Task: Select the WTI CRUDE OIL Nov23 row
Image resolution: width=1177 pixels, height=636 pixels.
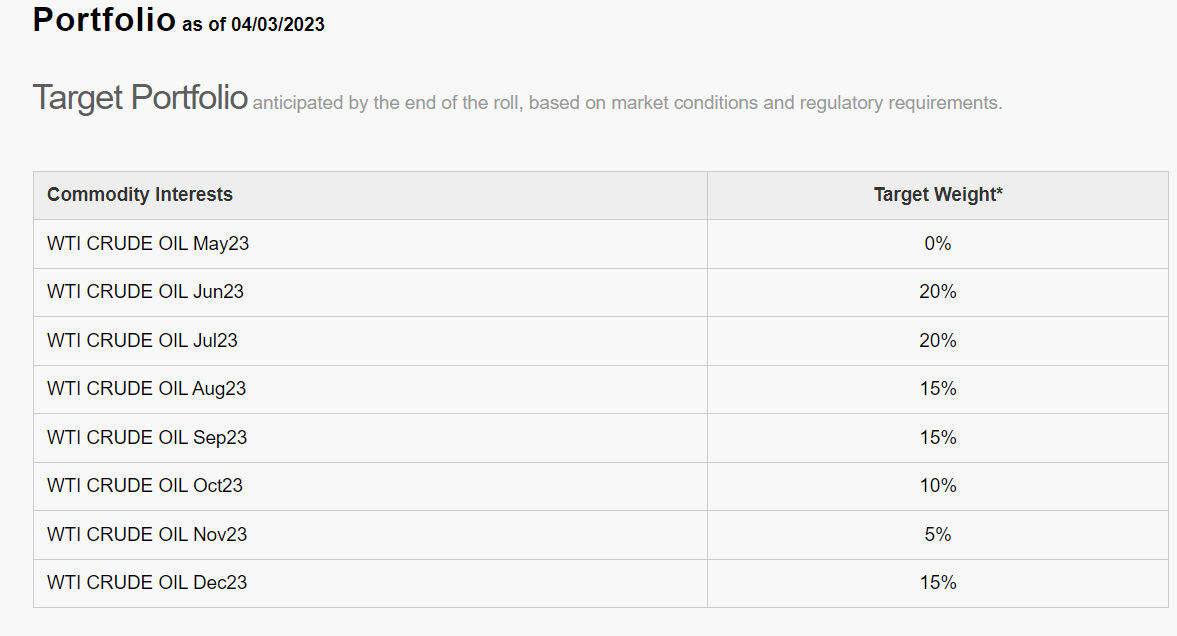Action: 146,535
